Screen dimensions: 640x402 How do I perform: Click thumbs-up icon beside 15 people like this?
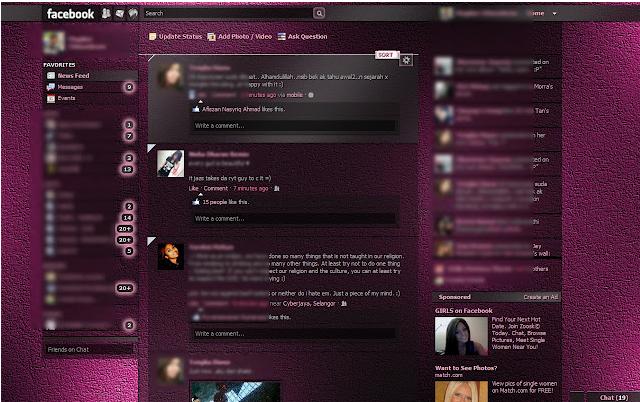click(196, 202)
